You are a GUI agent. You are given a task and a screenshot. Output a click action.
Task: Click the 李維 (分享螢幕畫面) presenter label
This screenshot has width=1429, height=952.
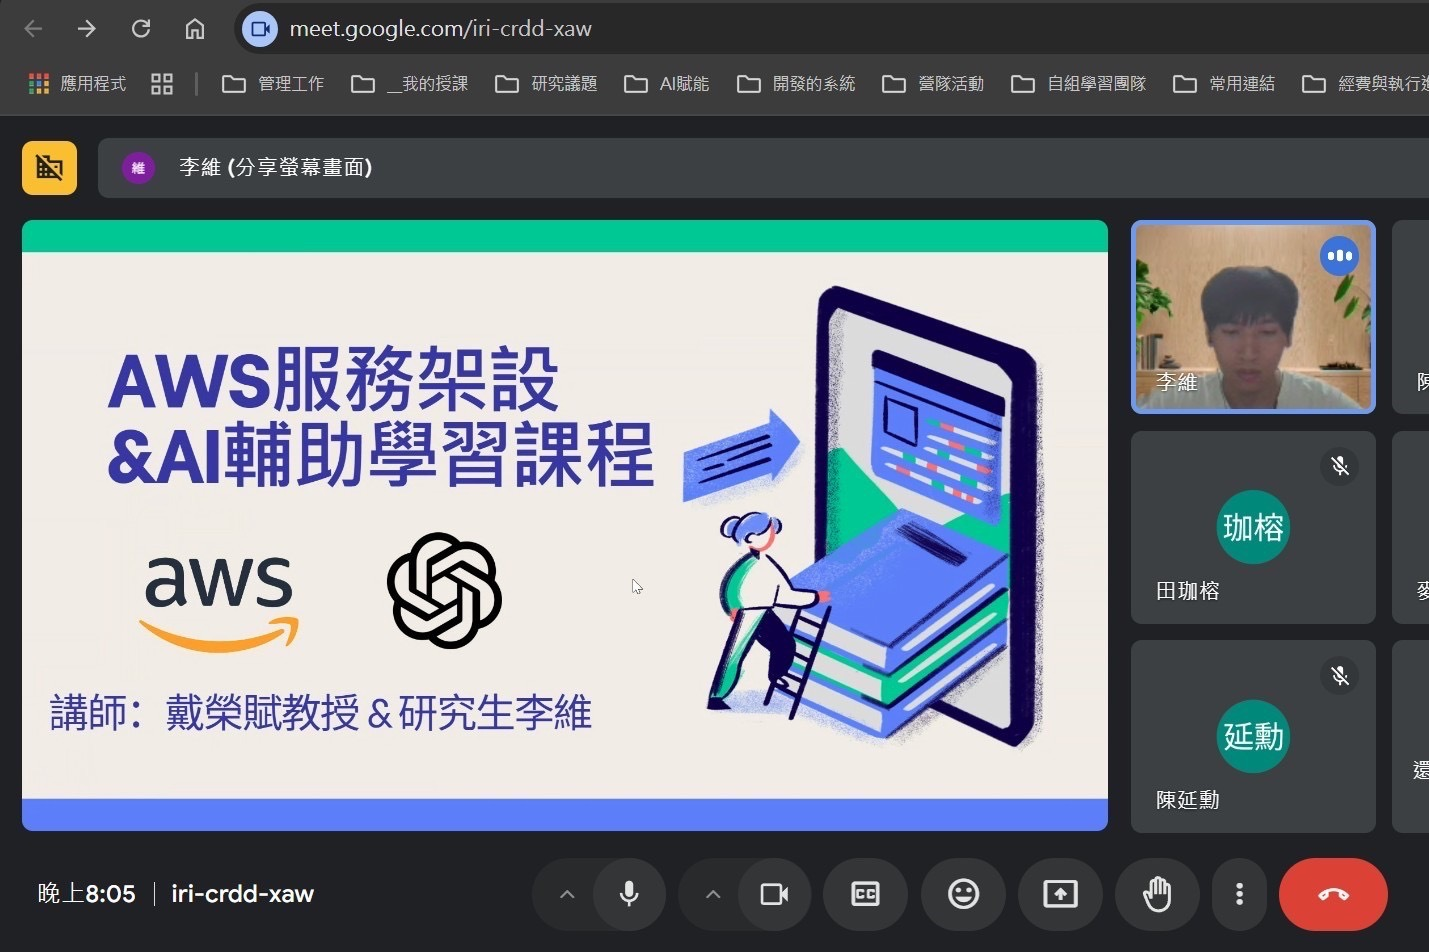pos(276,168)
